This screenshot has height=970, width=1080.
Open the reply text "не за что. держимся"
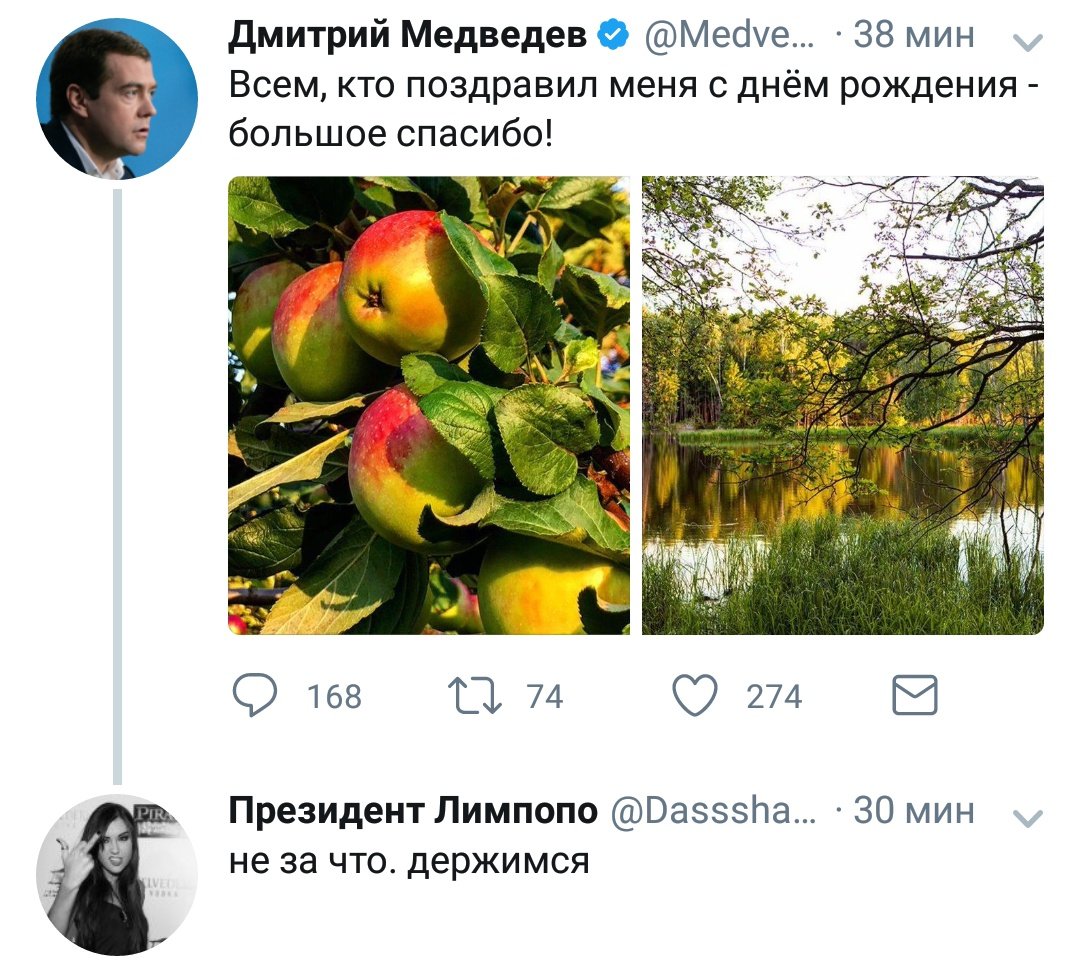(x=409, y=860)
